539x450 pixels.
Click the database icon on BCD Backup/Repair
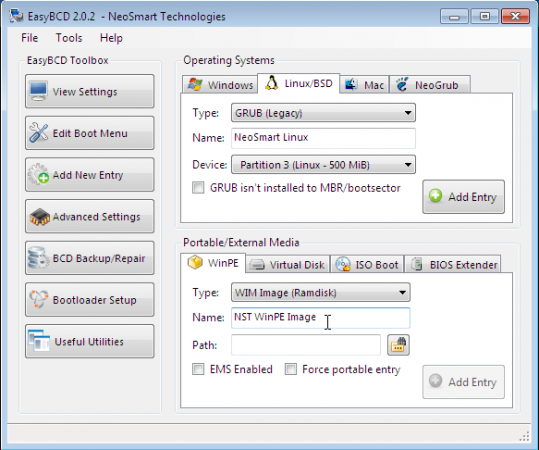38,258
